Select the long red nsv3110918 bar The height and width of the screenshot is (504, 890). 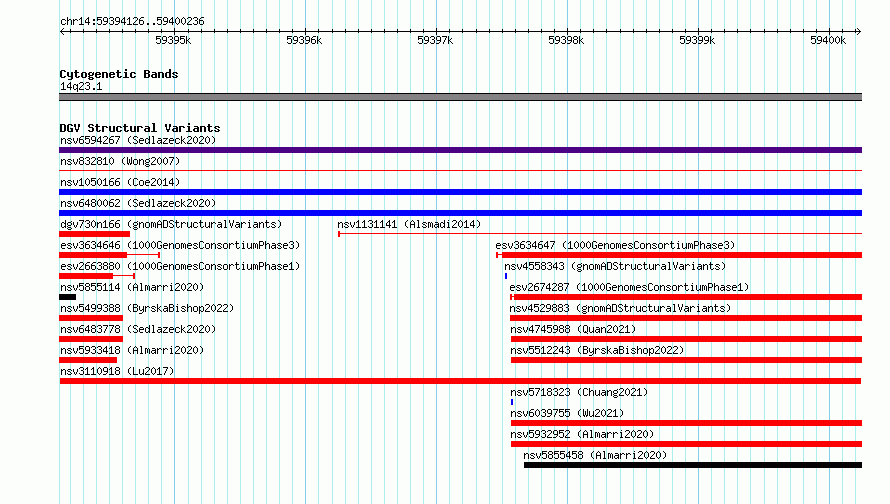460,381
